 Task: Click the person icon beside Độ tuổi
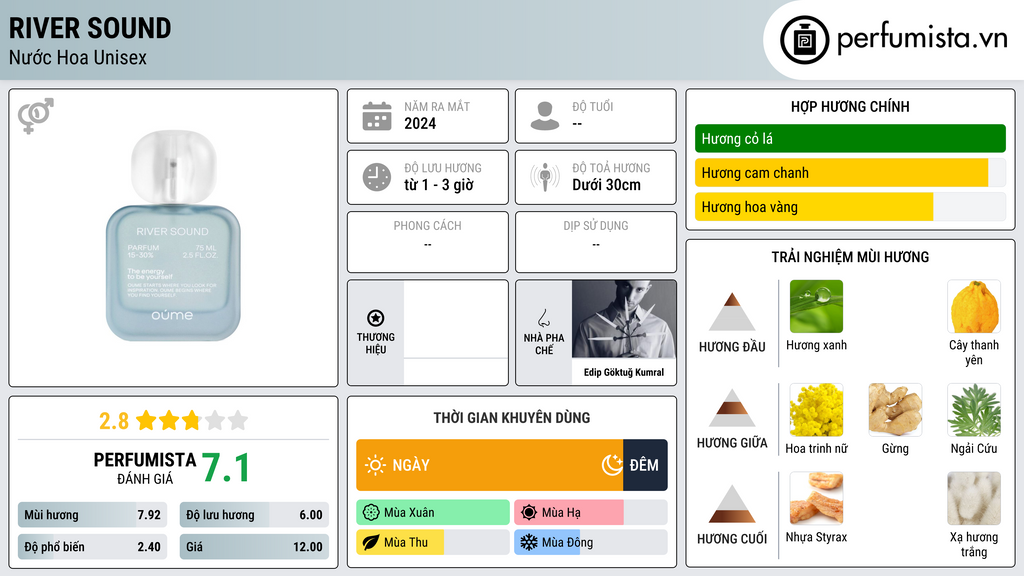click(545, 116)
